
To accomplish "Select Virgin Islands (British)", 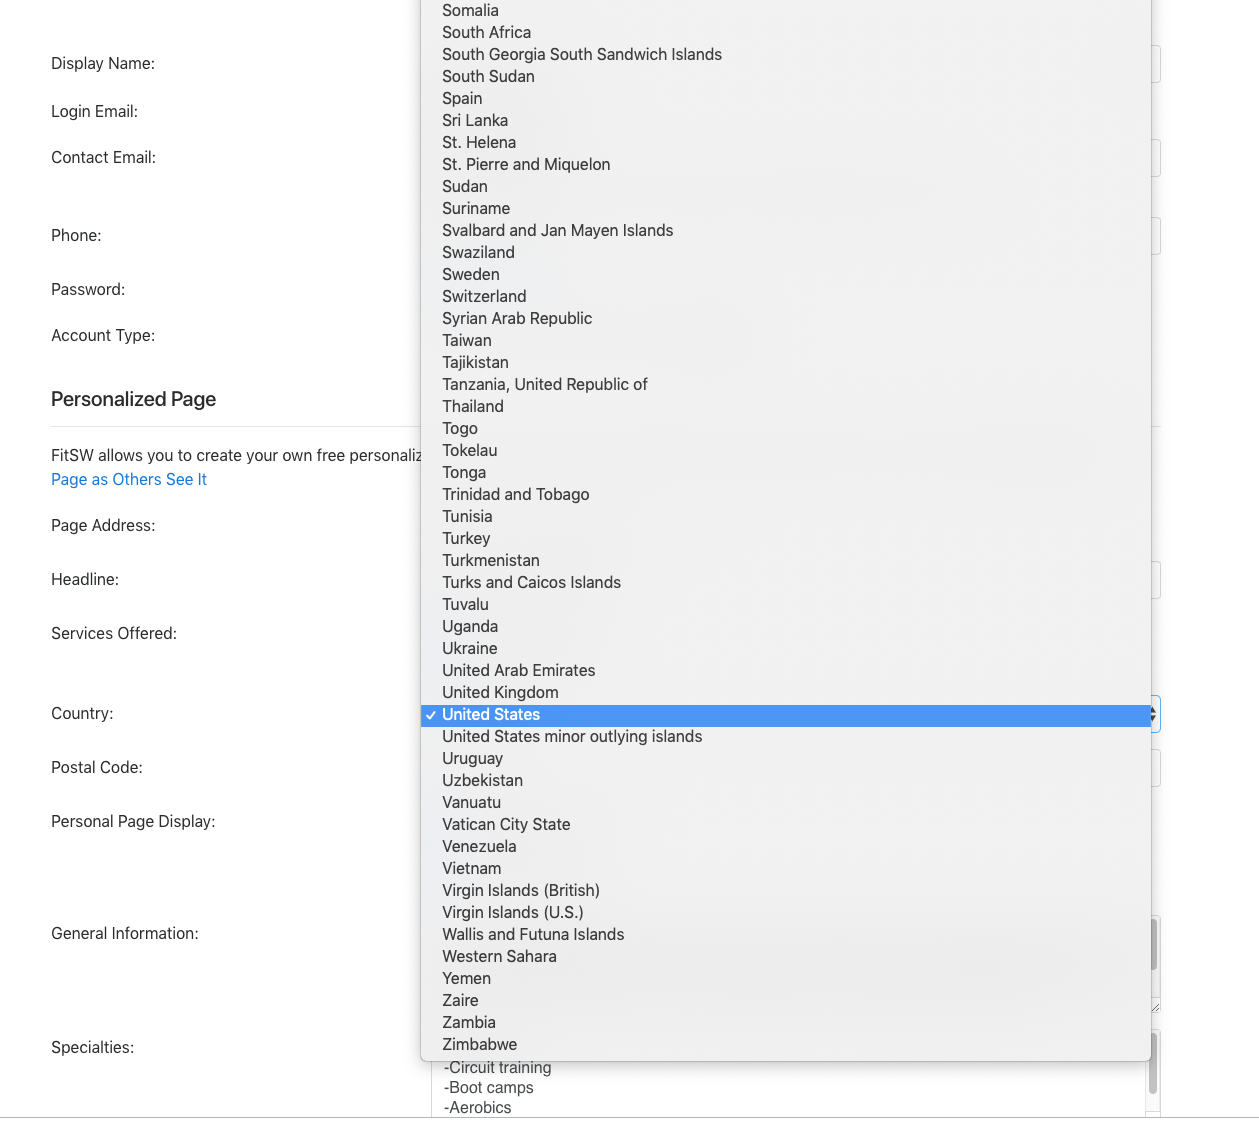I will point(786,891).
